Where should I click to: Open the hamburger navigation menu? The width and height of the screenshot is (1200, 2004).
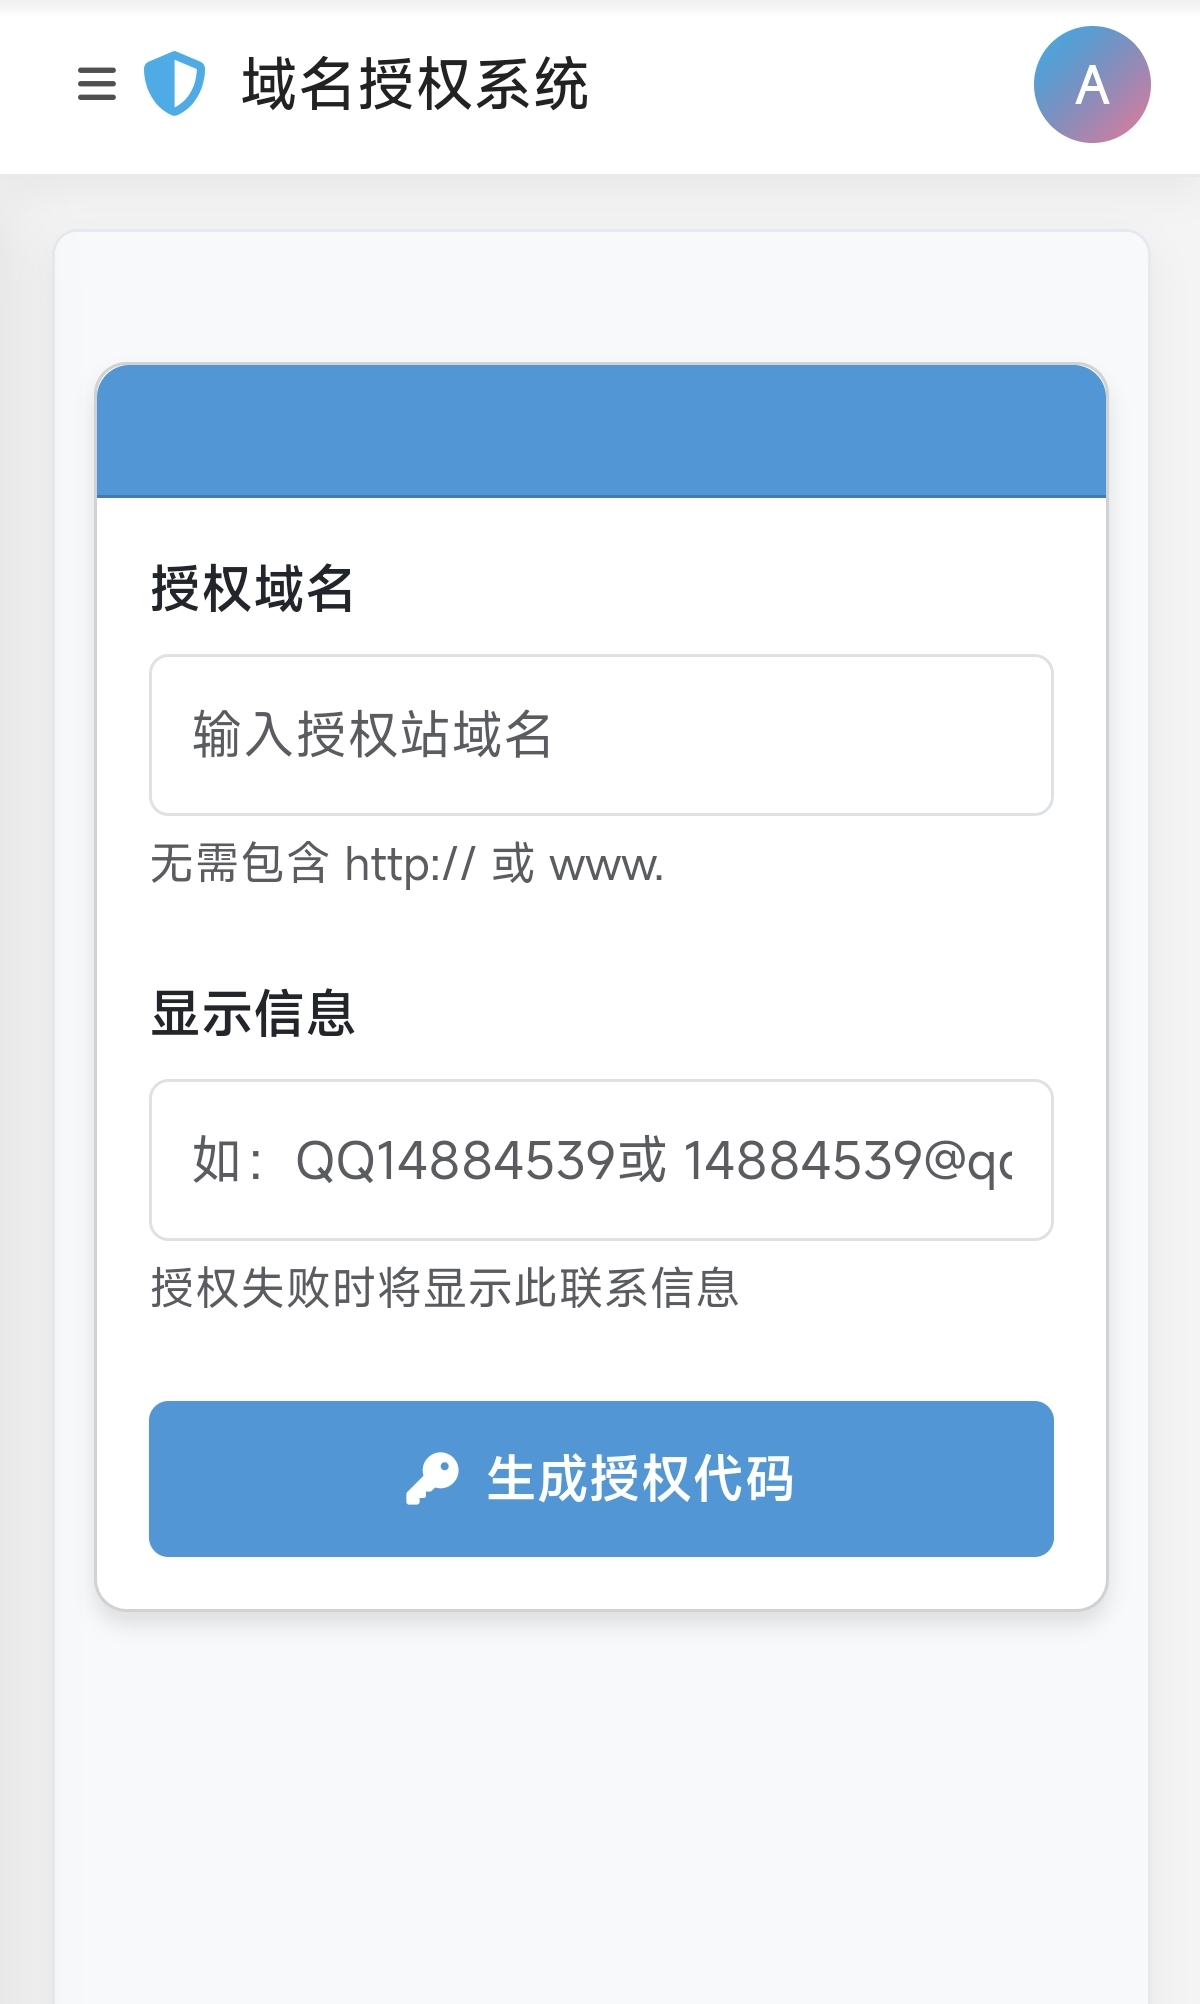[97, 84]
